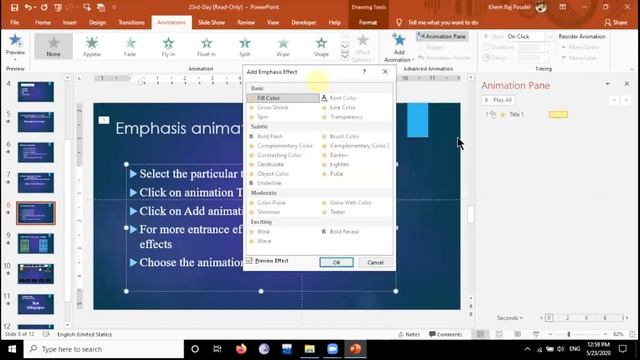Open the Design tab
This screenshot has height=360, width=640.
point(97,22)
